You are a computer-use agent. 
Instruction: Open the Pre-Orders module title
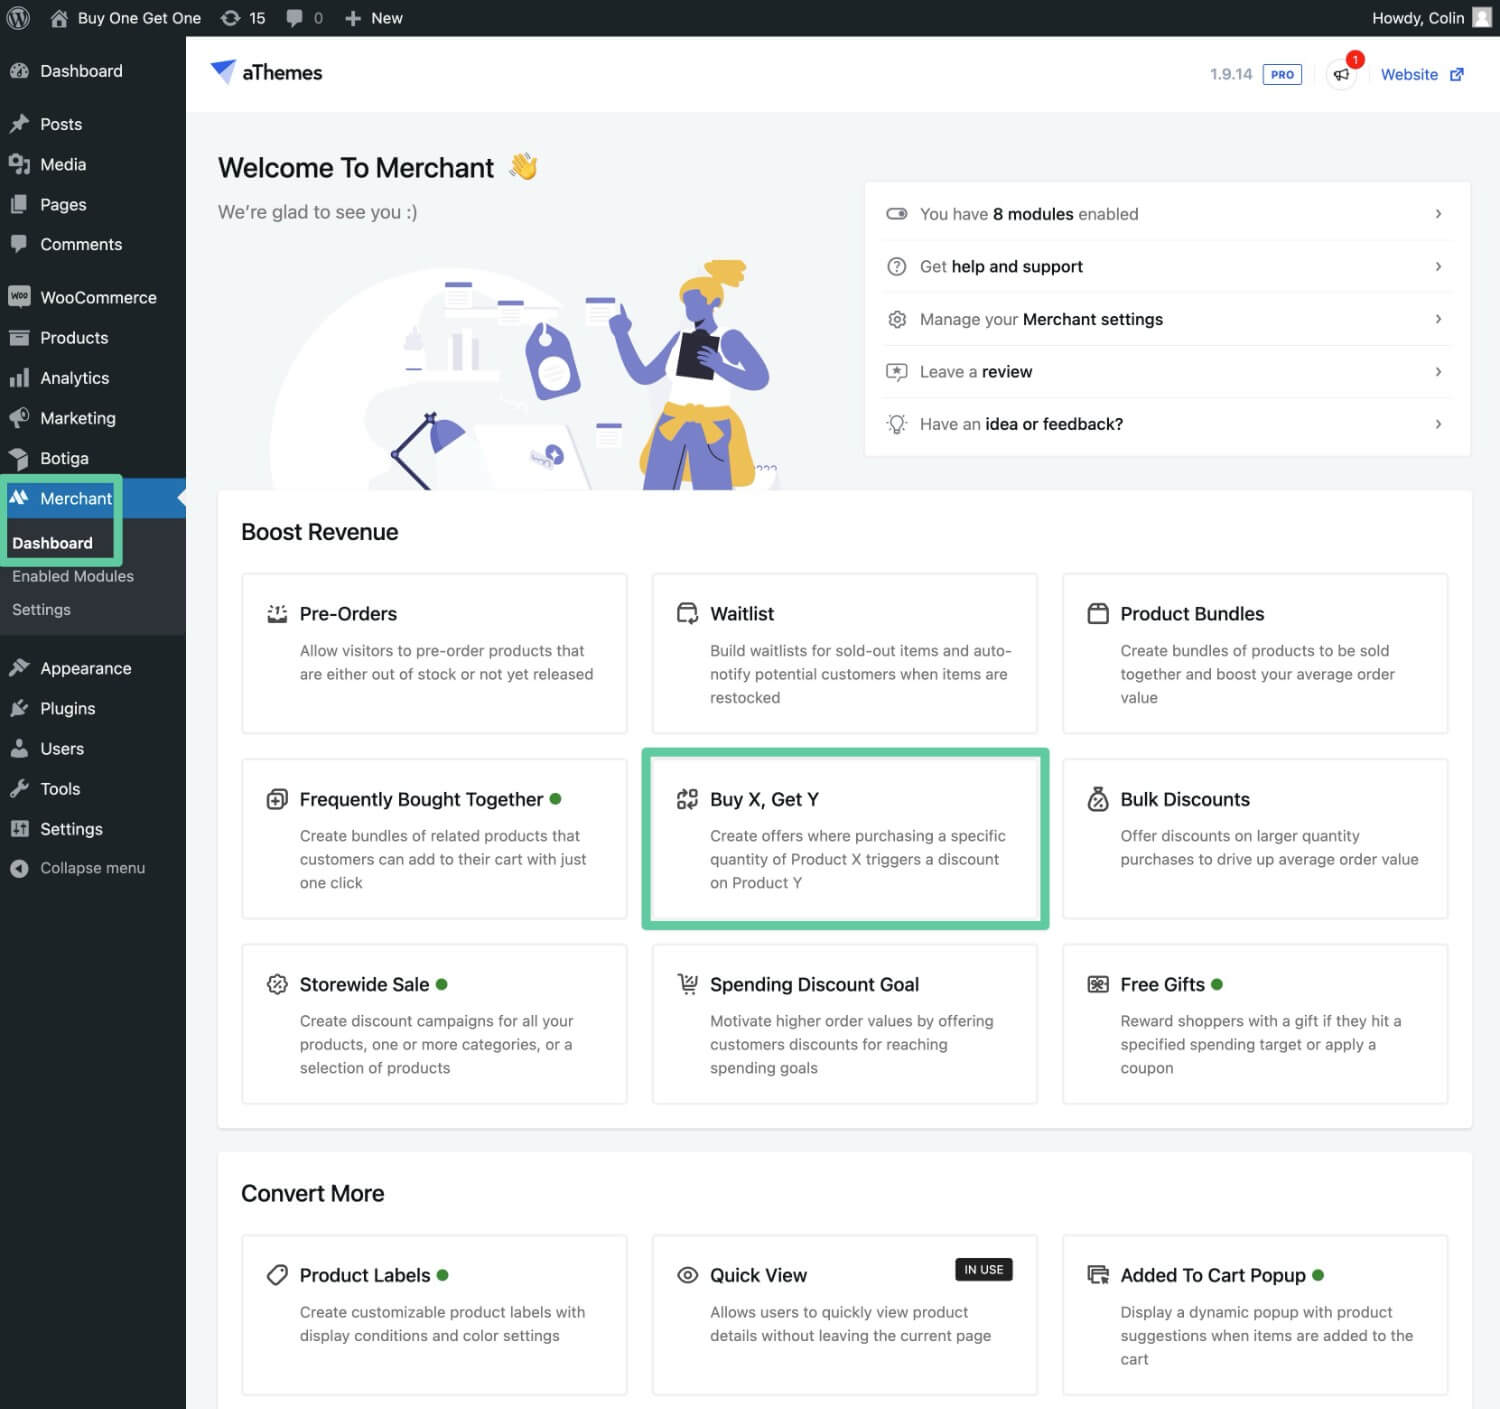pyautogui.click(x=348, y=613)
